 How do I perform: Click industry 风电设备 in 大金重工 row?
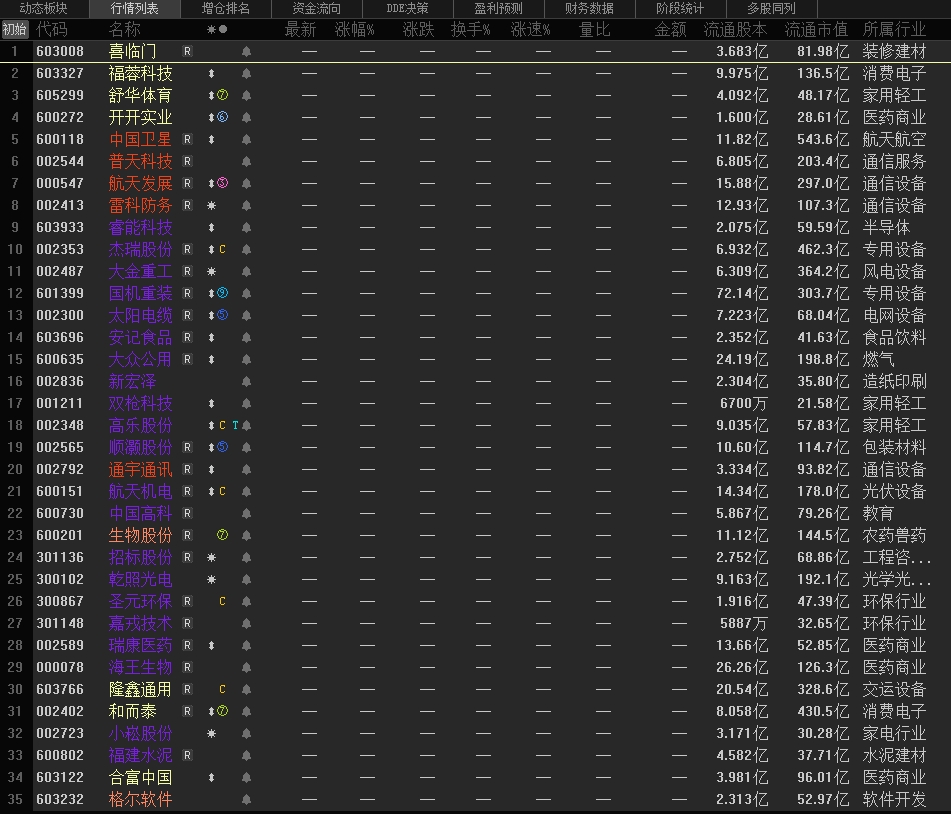(895, 271)
